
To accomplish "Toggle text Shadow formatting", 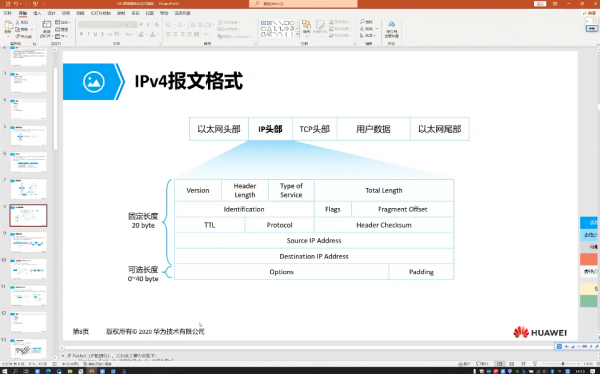I will 102,34.
